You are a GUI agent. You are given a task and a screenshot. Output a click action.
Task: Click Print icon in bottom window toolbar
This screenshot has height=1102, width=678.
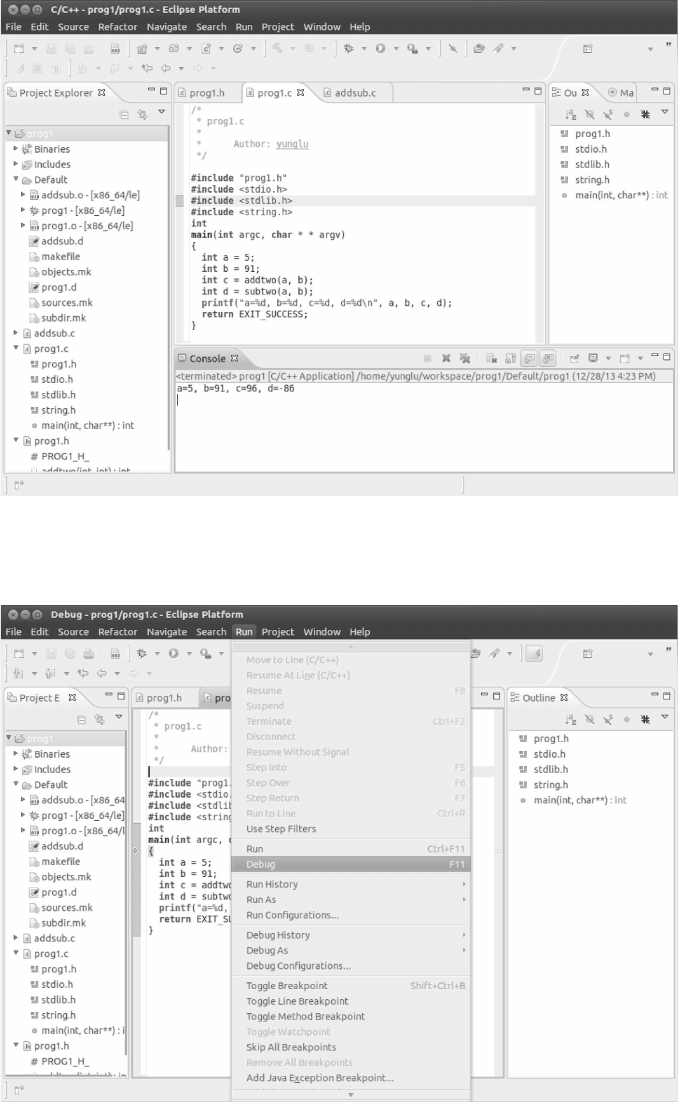point(89,654)
